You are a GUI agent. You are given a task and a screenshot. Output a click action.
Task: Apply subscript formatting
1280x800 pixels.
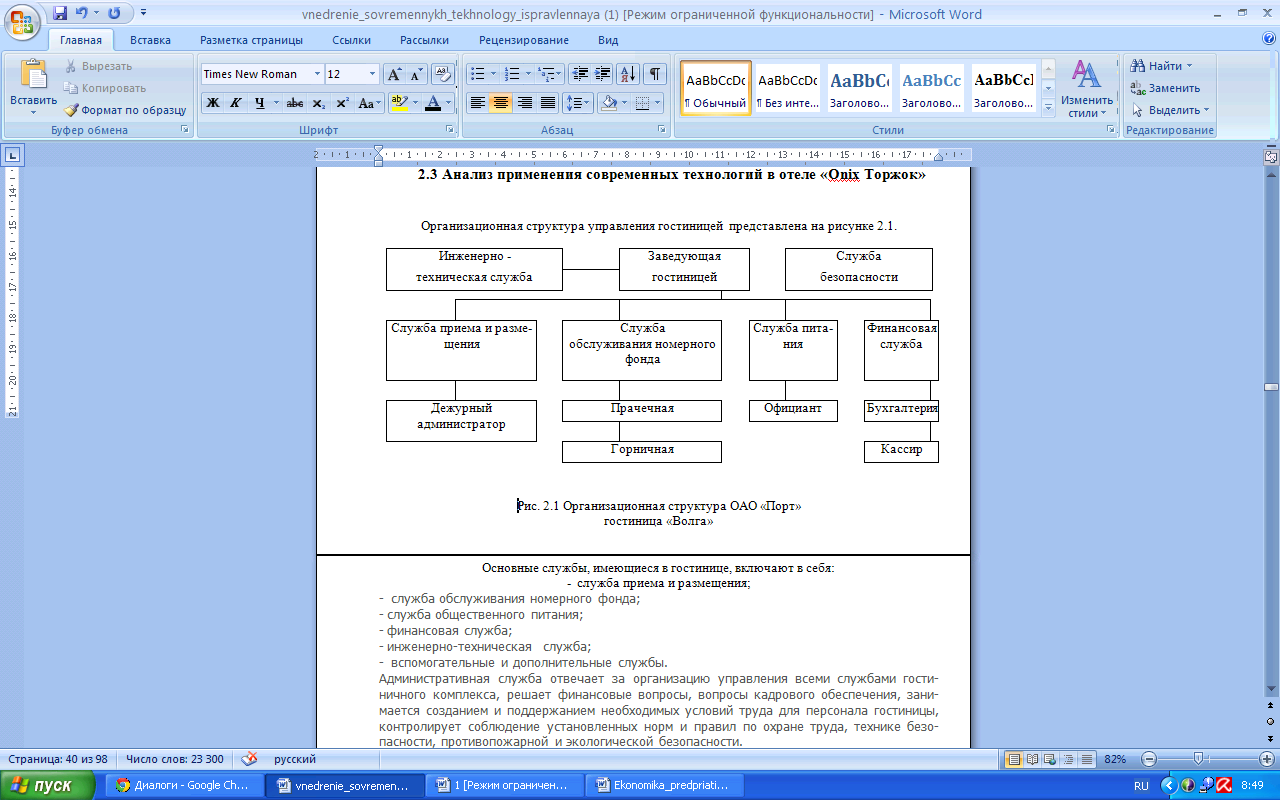point(318,102)
